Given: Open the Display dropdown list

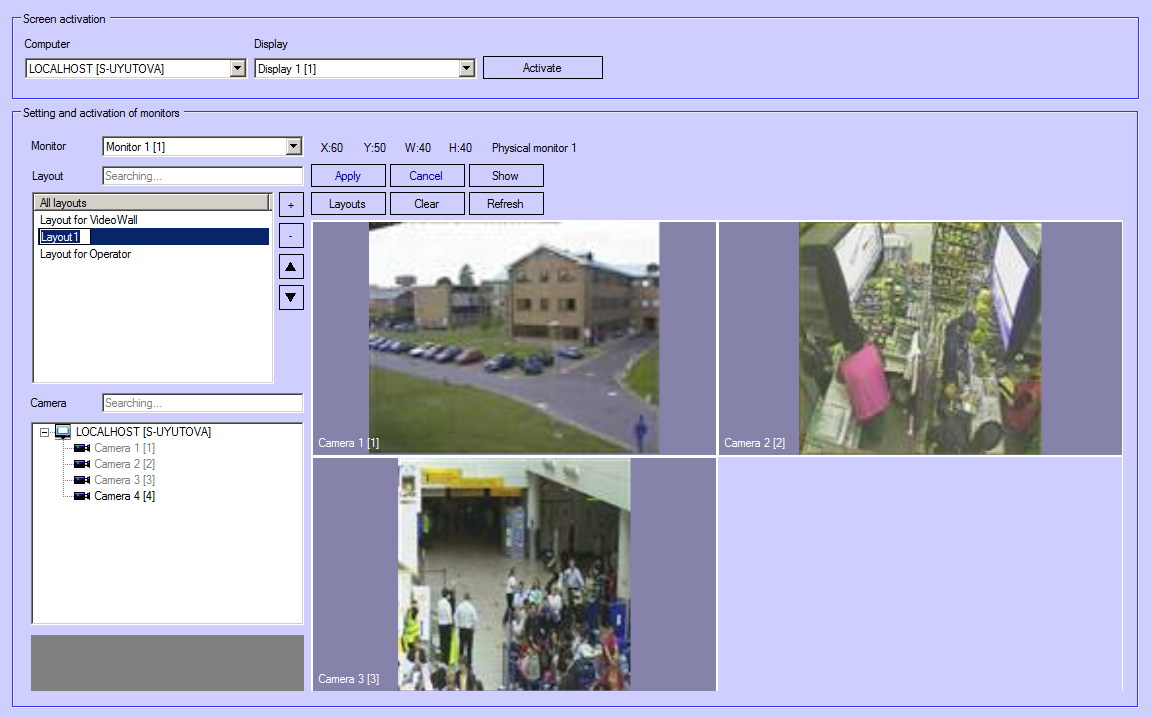Looking at the screenshot, I should [466, 69].
